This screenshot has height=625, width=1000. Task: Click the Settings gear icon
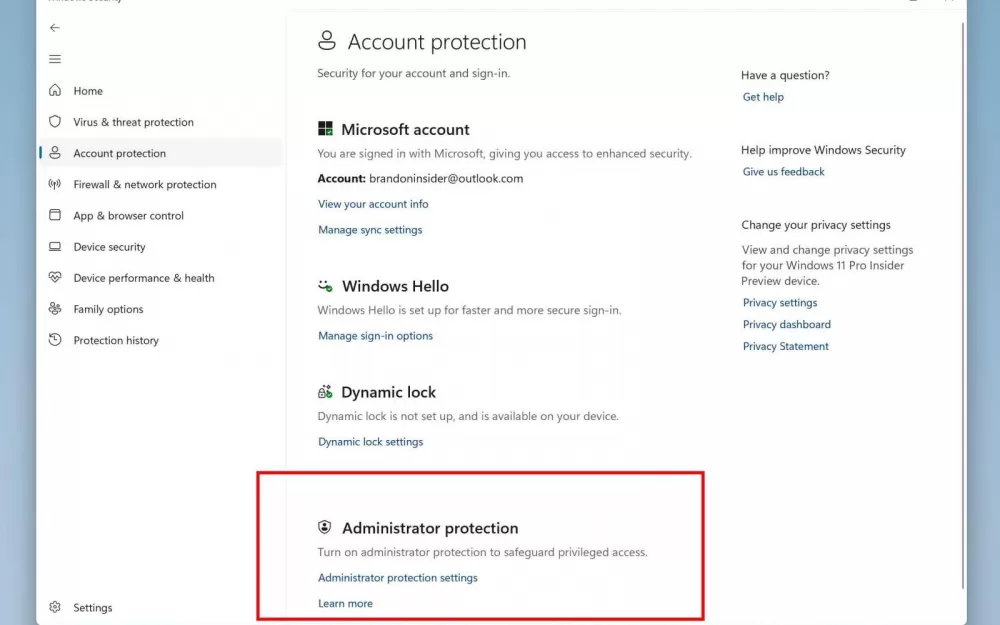[x=55, y=607]
